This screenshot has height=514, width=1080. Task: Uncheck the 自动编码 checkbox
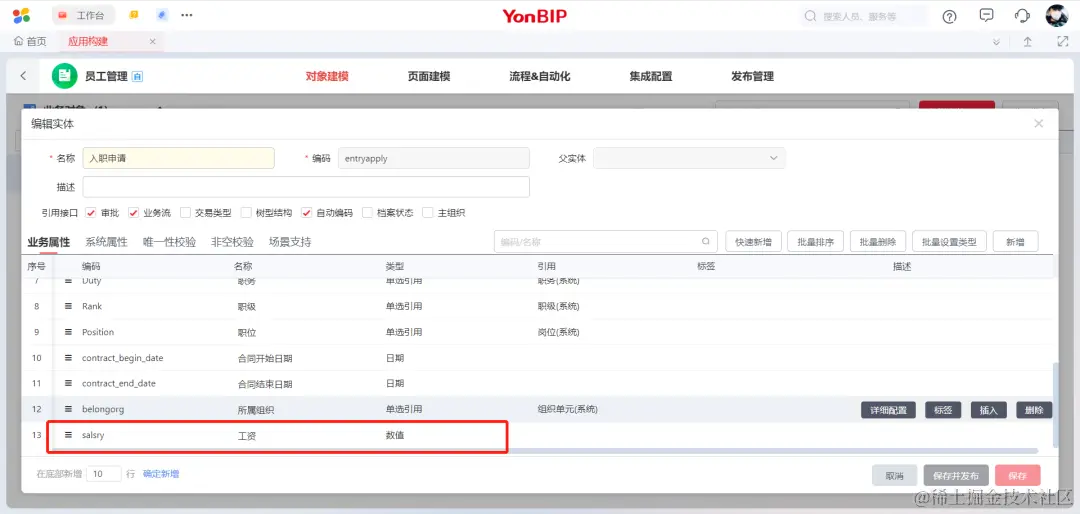point(307,213)
